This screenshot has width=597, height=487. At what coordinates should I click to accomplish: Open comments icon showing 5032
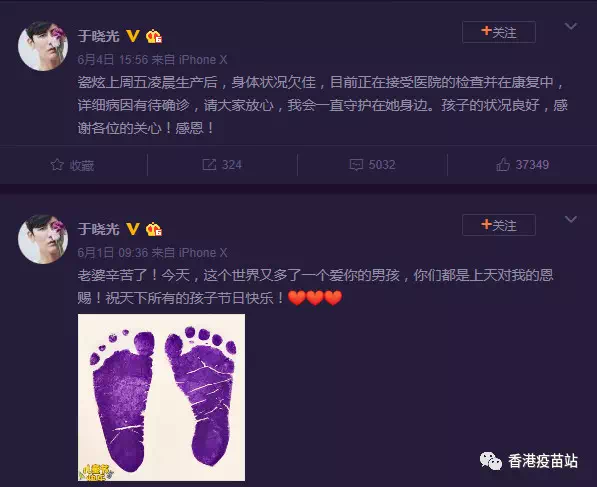point(356,165)
